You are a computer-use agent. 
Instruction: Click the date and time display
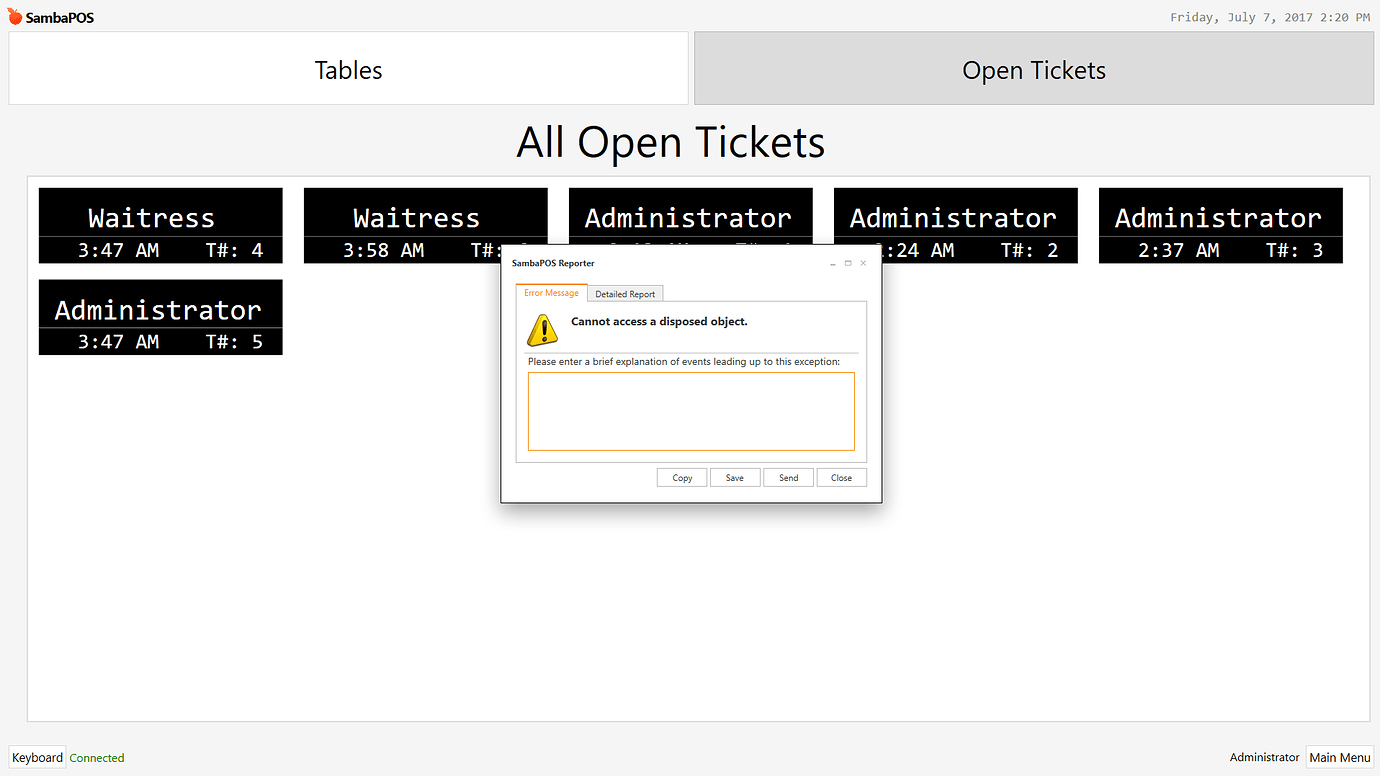click(1270, 17)
